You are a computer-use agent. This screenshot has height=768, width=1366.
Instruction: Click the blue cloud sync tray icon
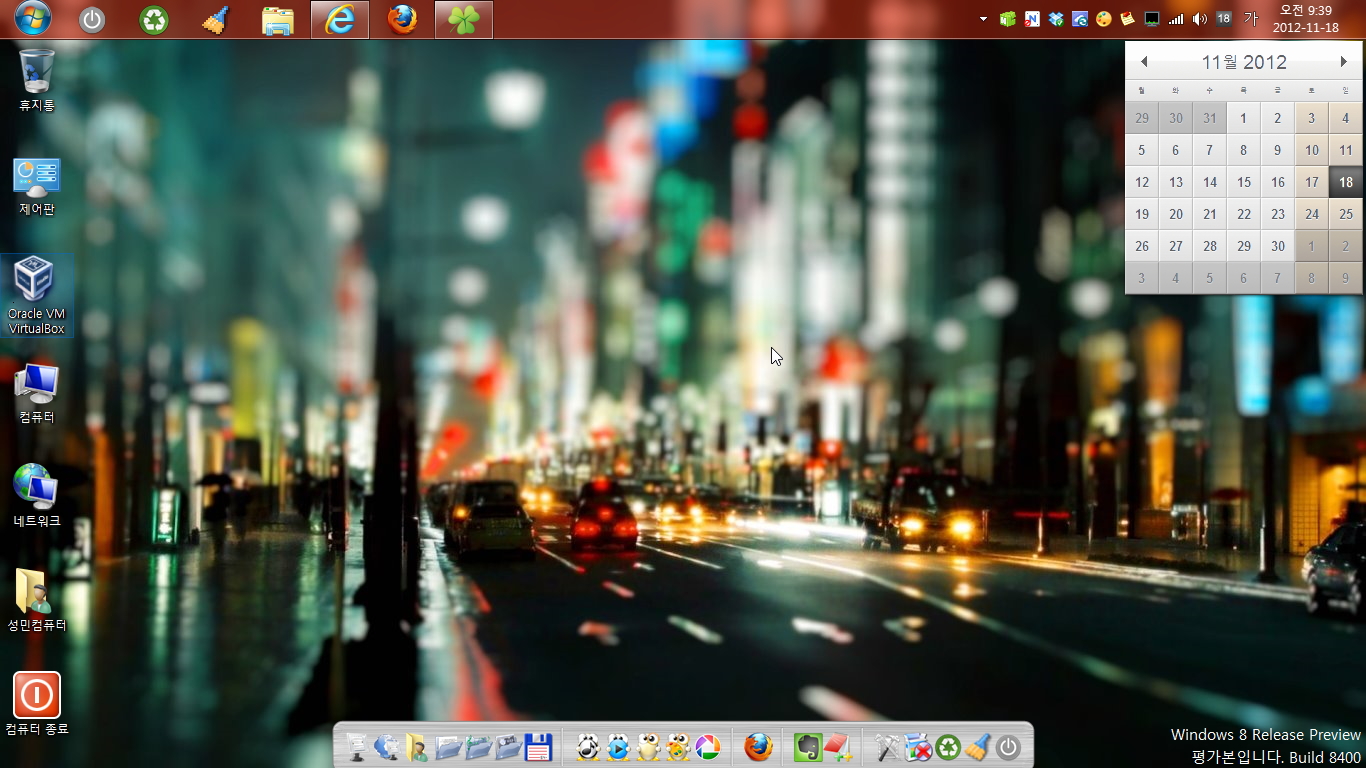click(x=1080, y=19)
